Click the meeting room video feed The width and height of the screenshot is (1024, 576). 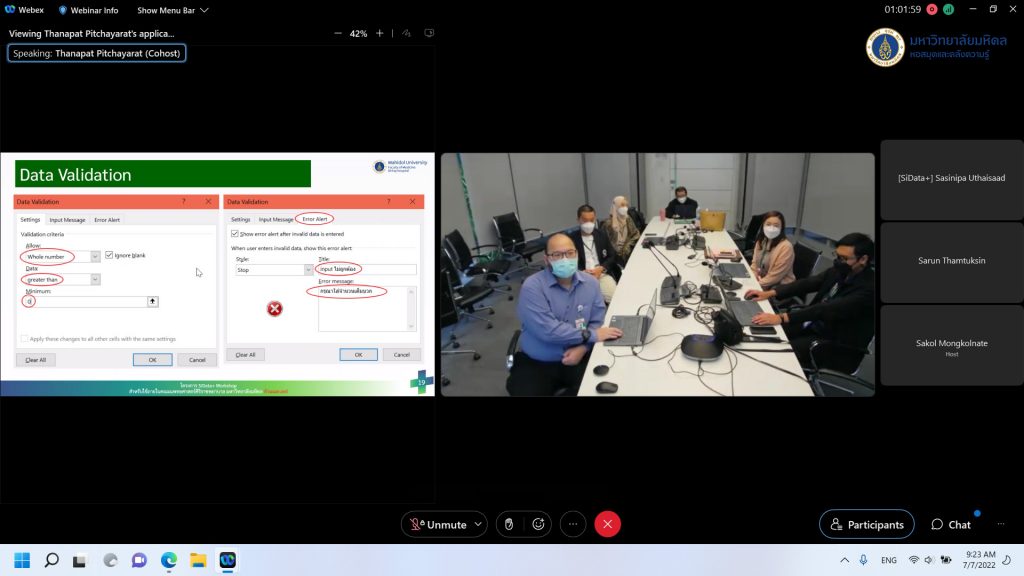pos(657,274)
